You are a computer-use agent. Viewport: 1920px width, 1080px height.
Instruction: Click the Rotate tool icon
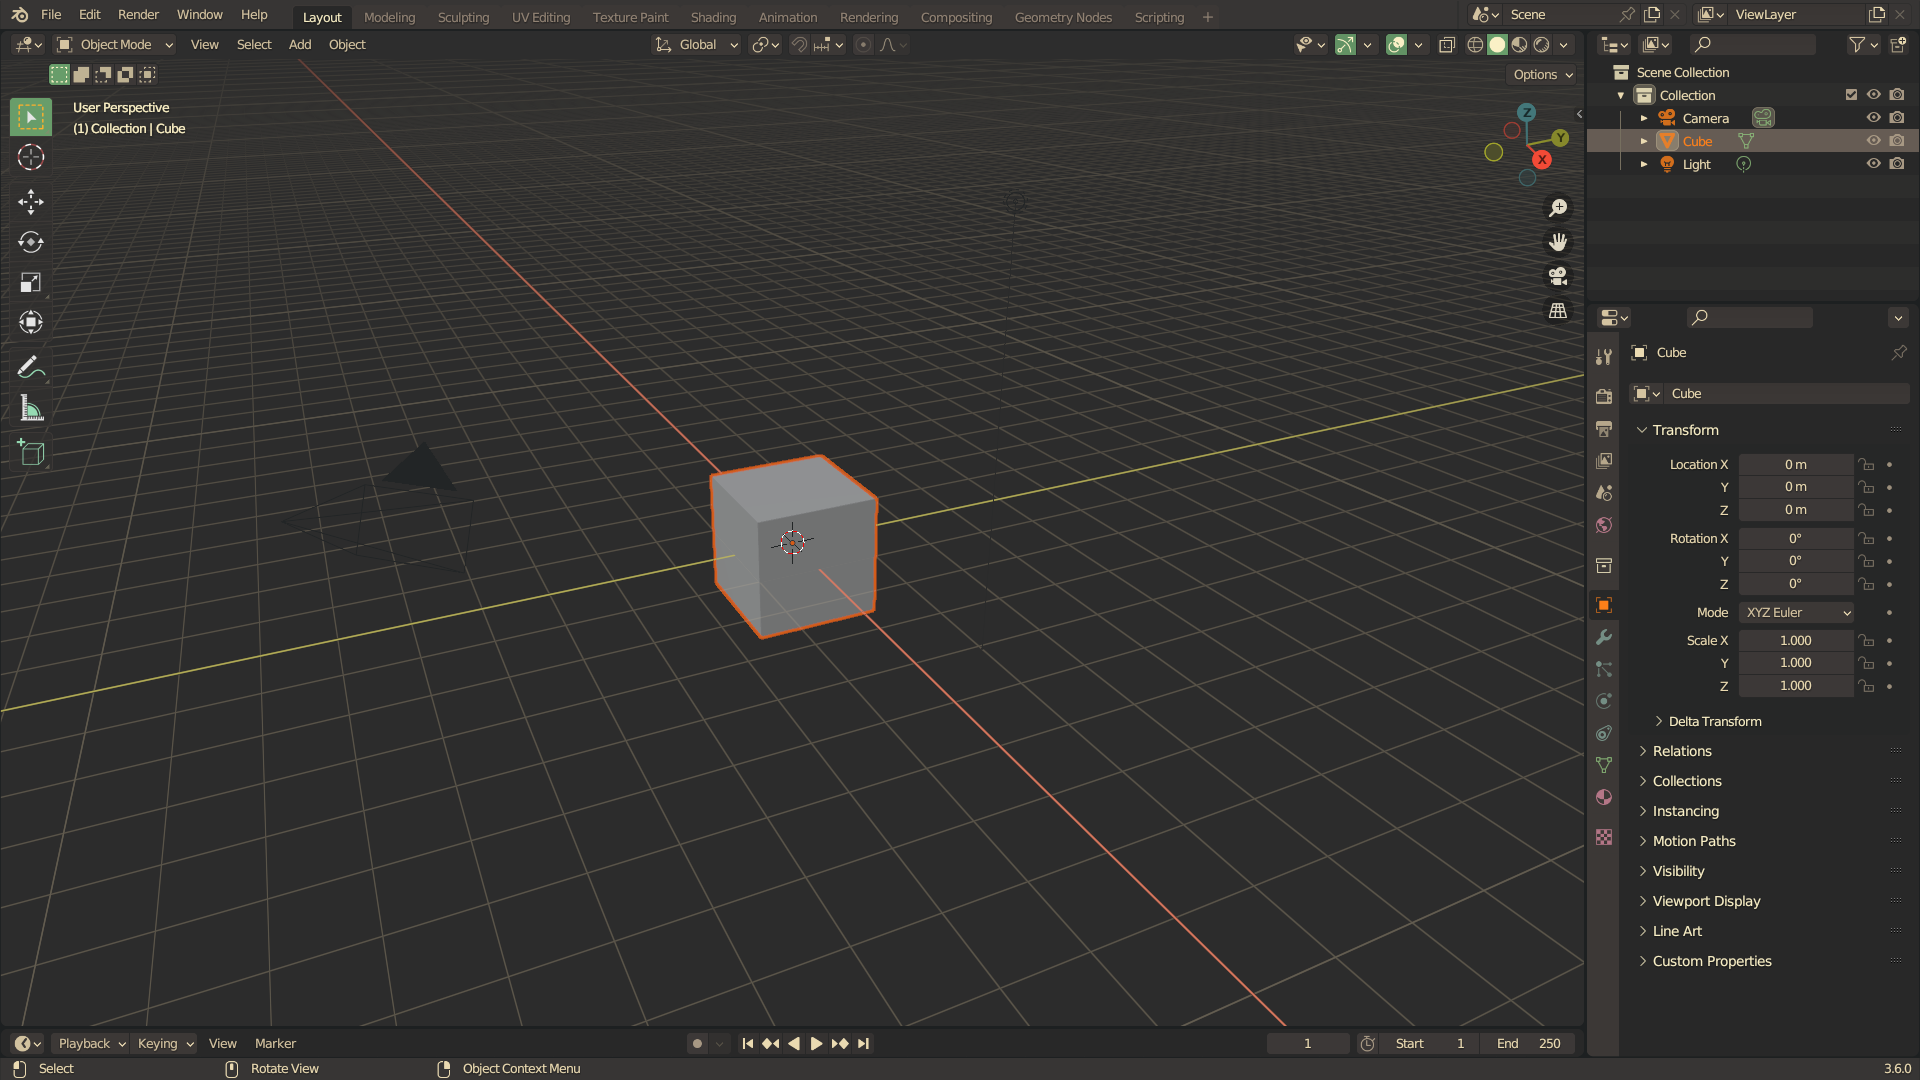(30, 241)
